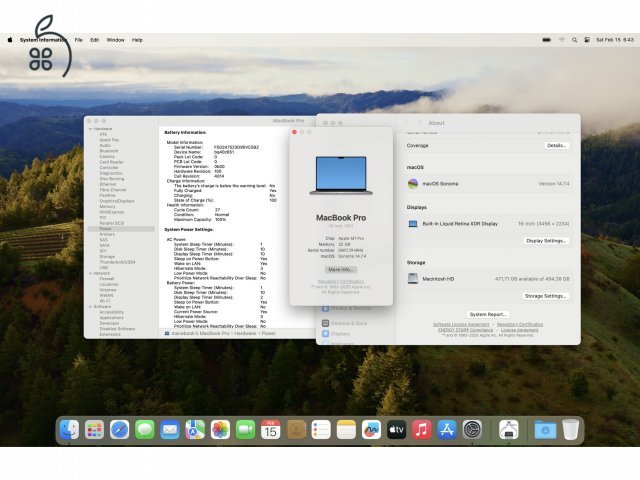Screen dimensions: 640x480
Task: Collapse the Hardware tree section
Action: click(x=91, y=129)
